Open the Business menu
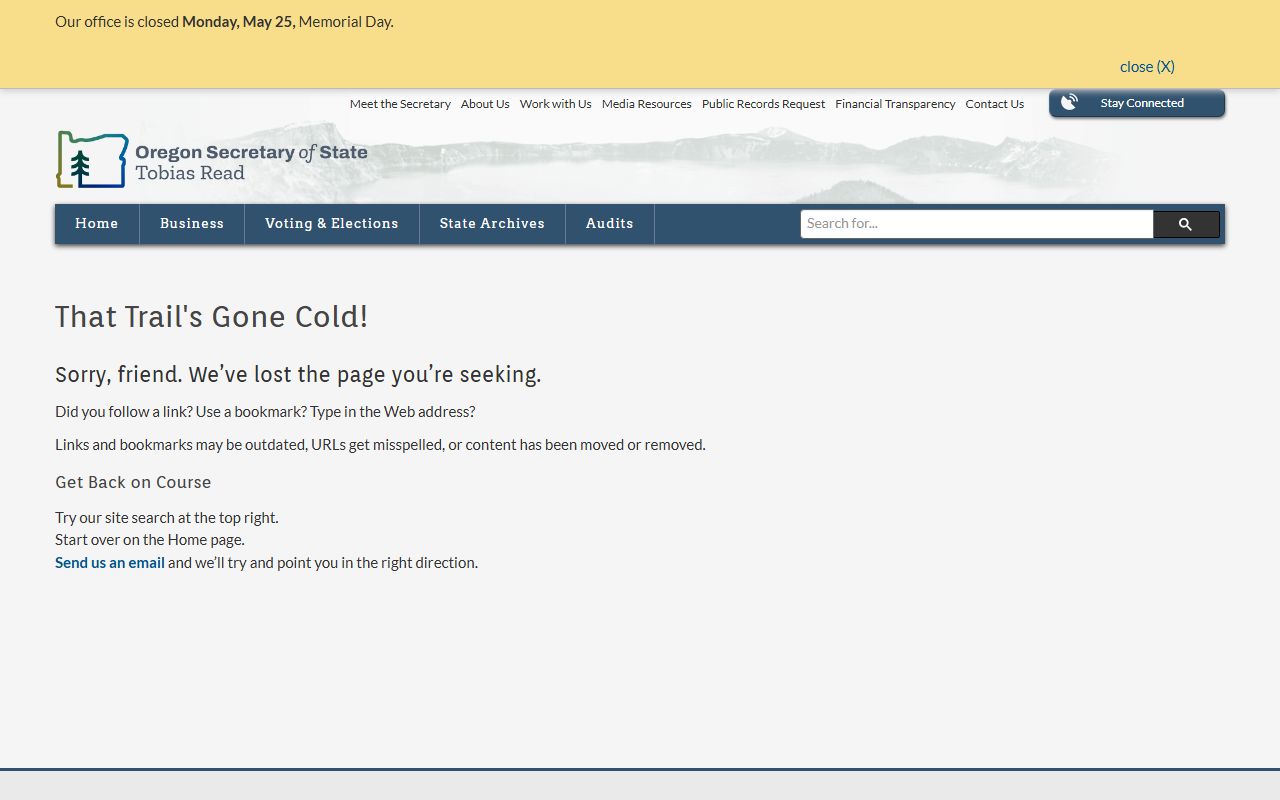The height and width of the screenshot is (800, 1280). click(192, 224)
